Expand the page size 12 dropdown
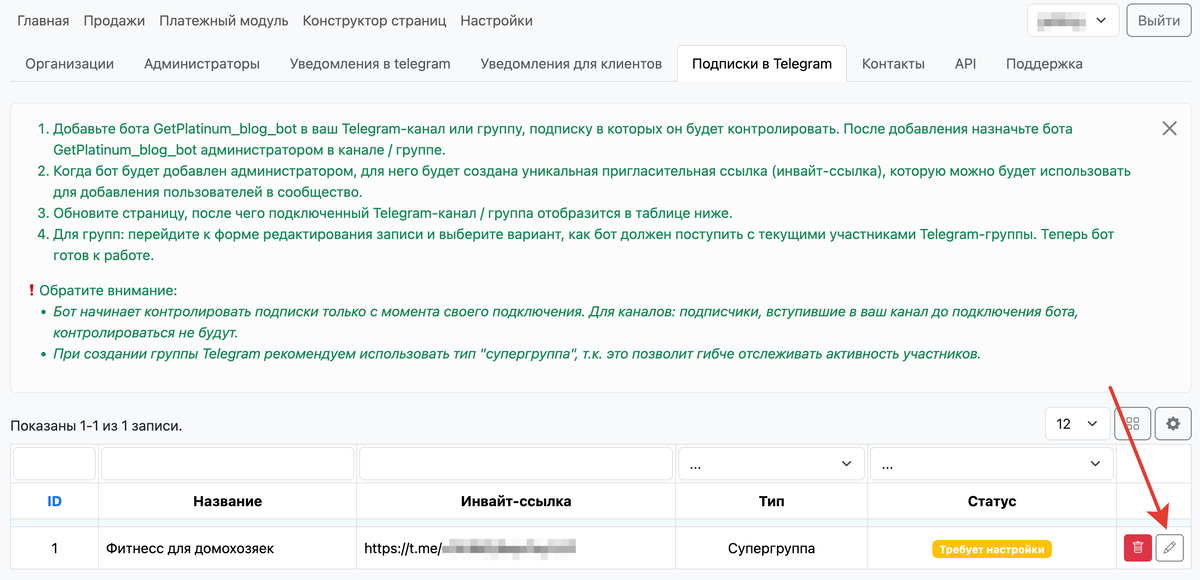 click(x=1077, y=423)
